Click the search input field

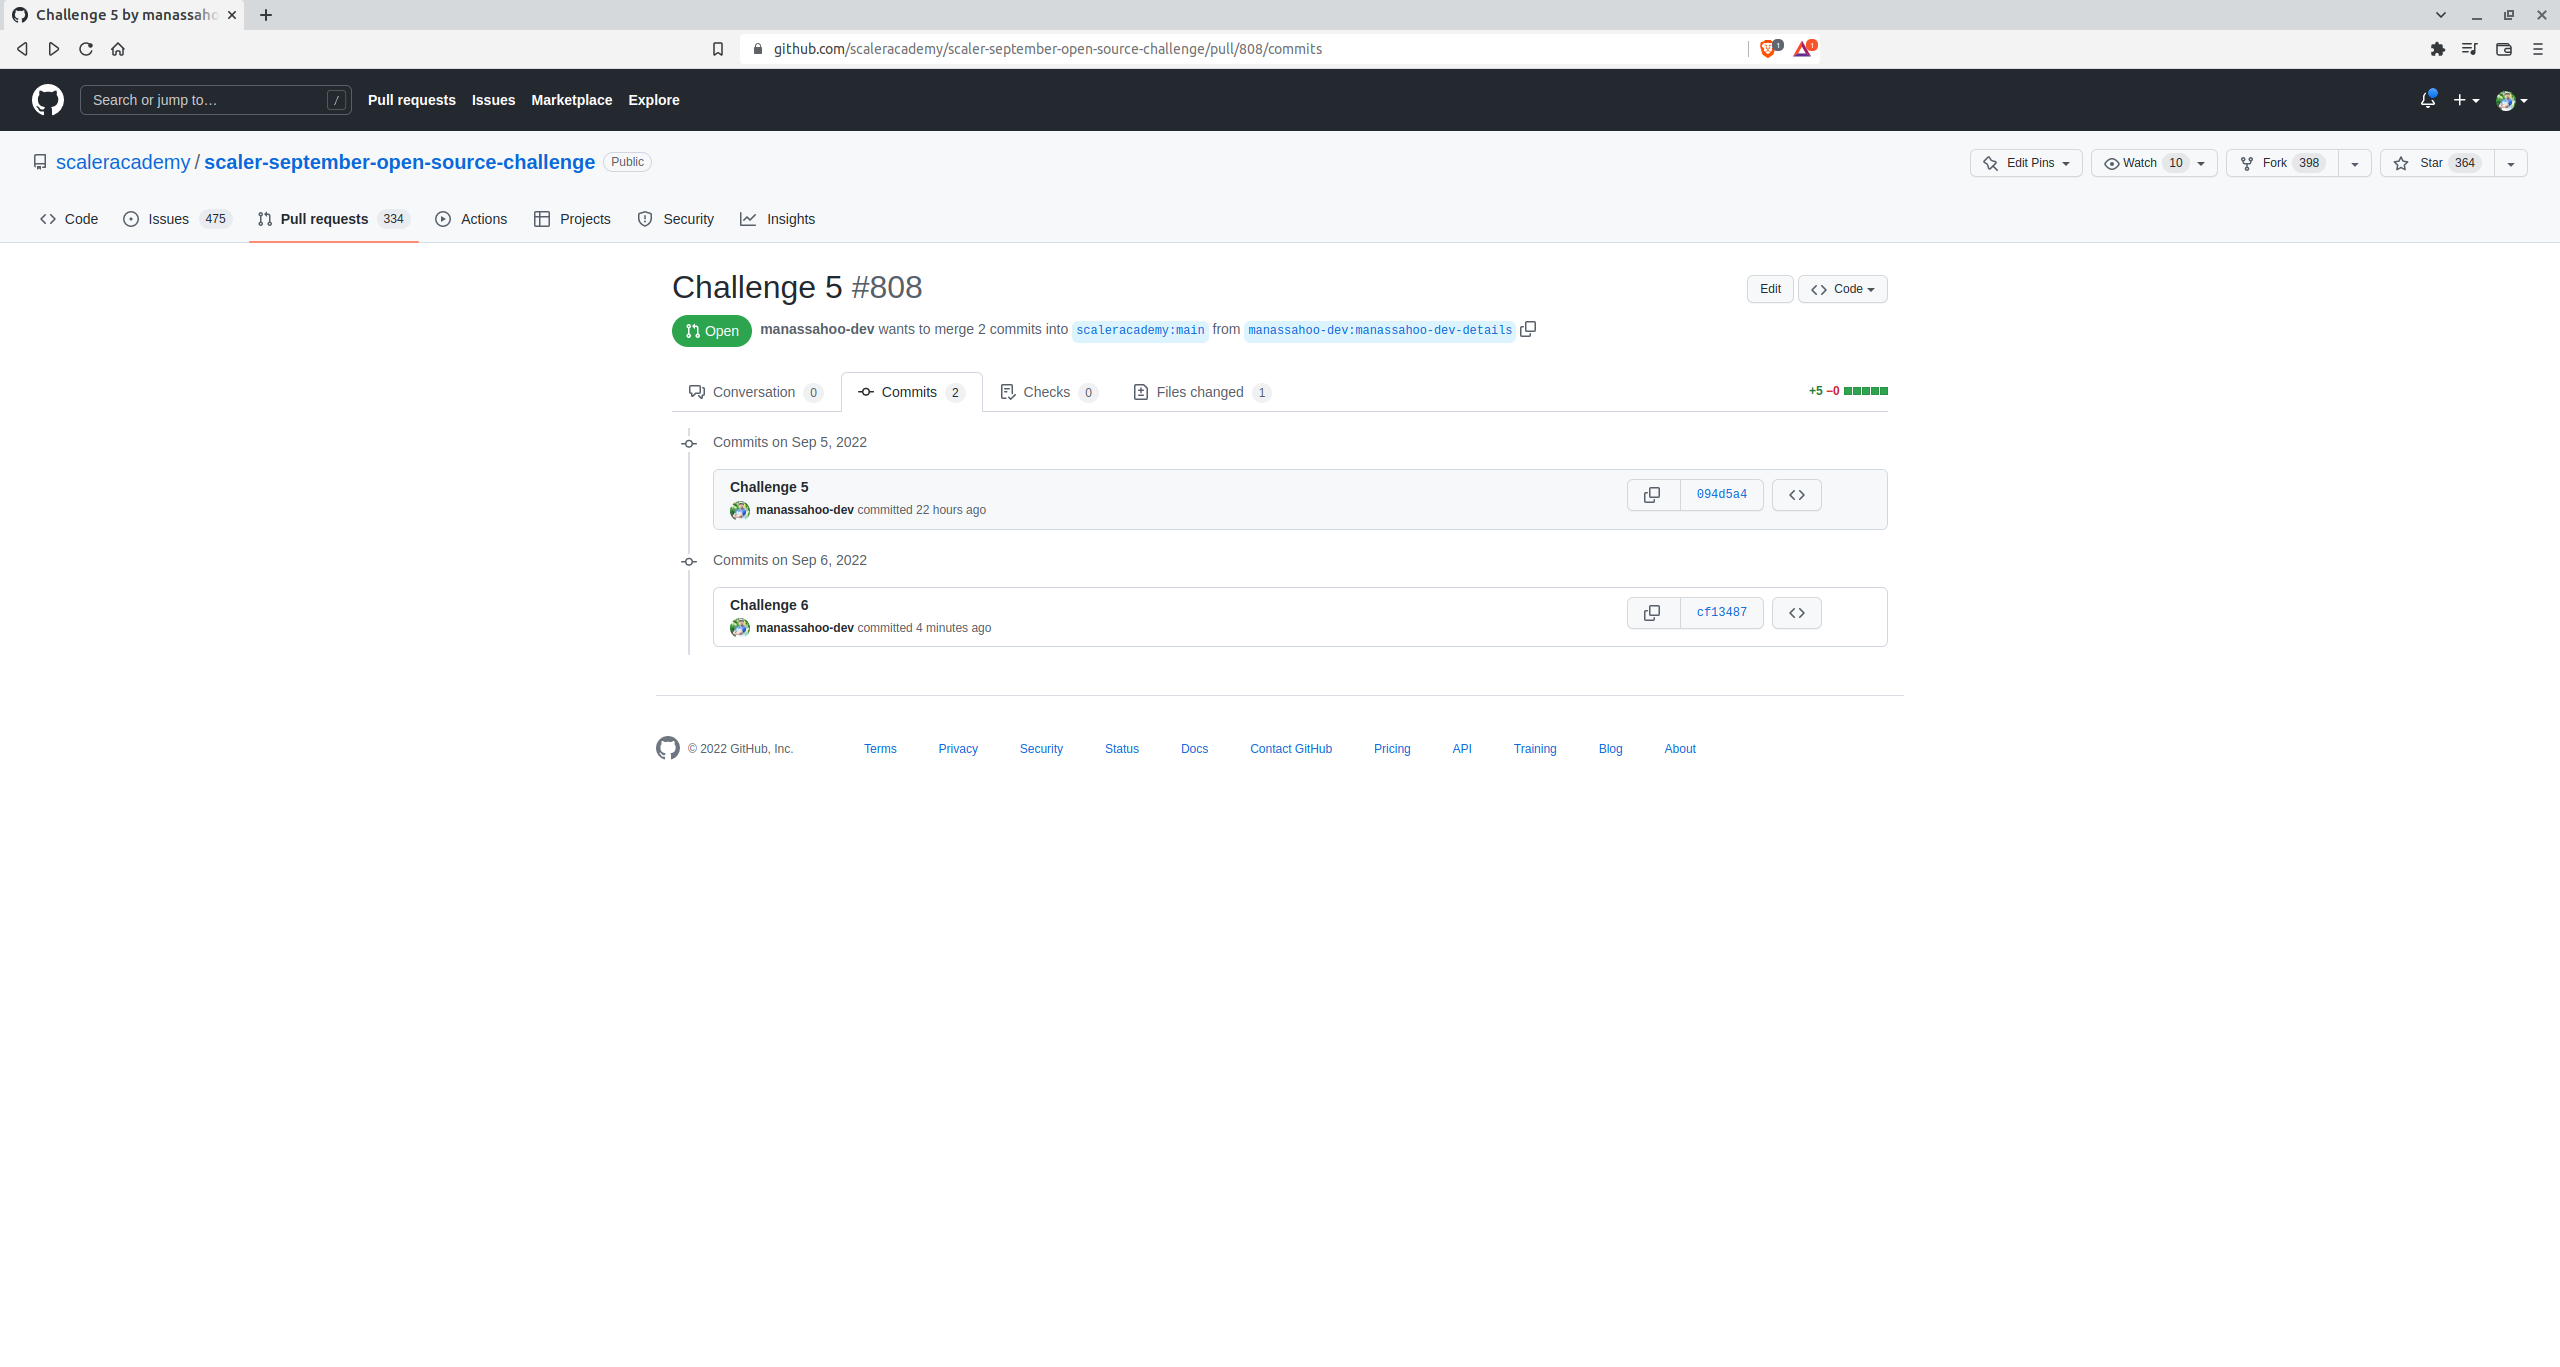click(215, 99)
